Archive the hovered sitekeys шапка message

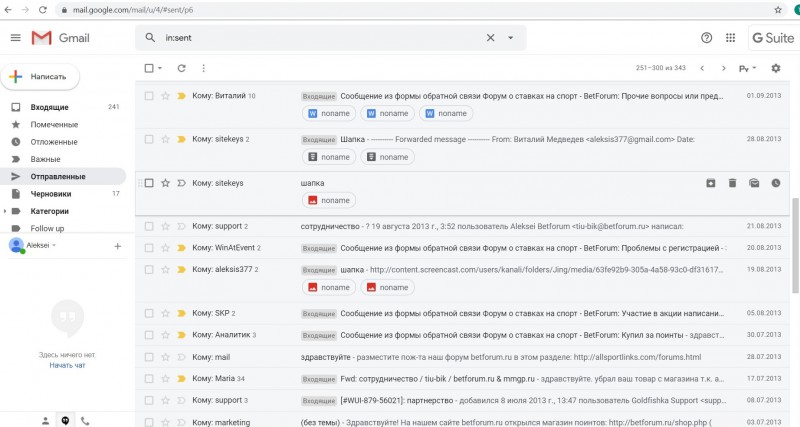pyautogui.click(x=711, y=183)
